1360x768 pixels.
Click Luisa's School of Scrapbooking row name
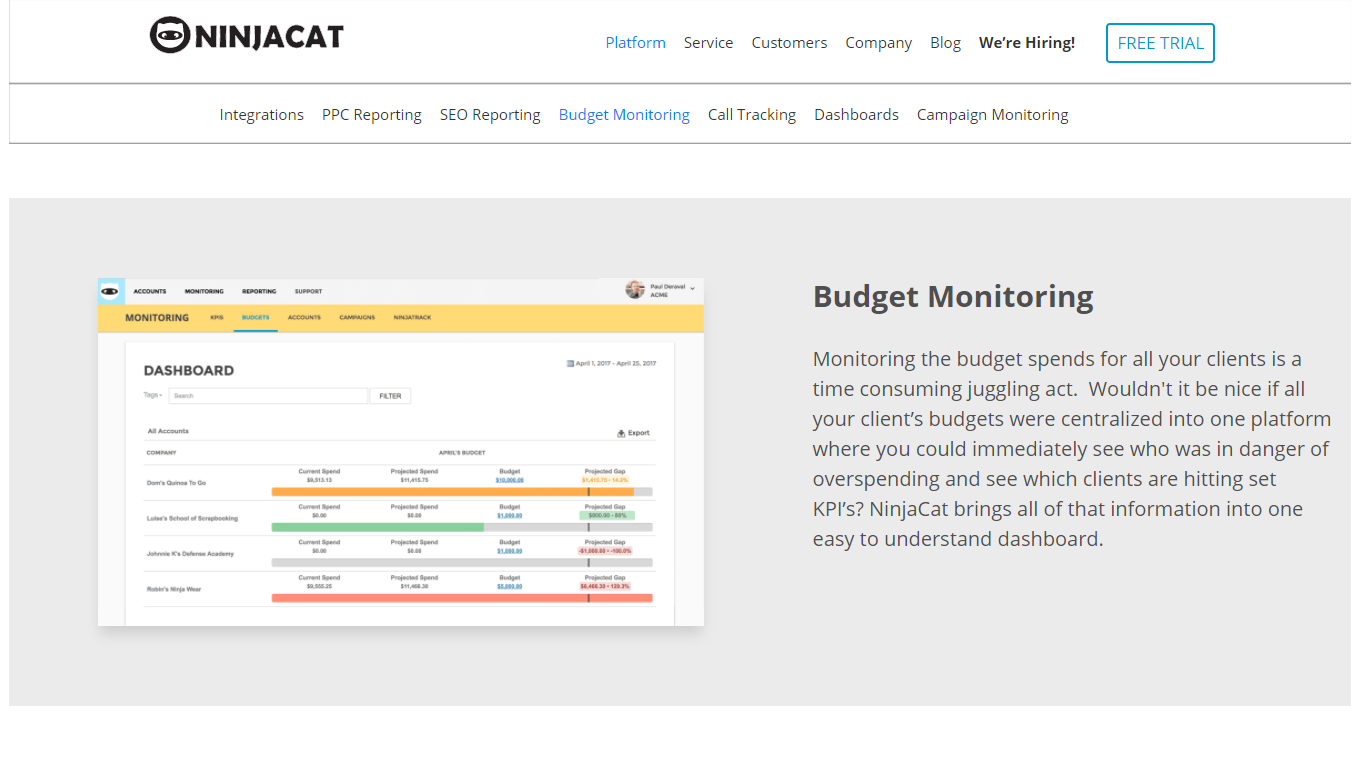[192, 518]
